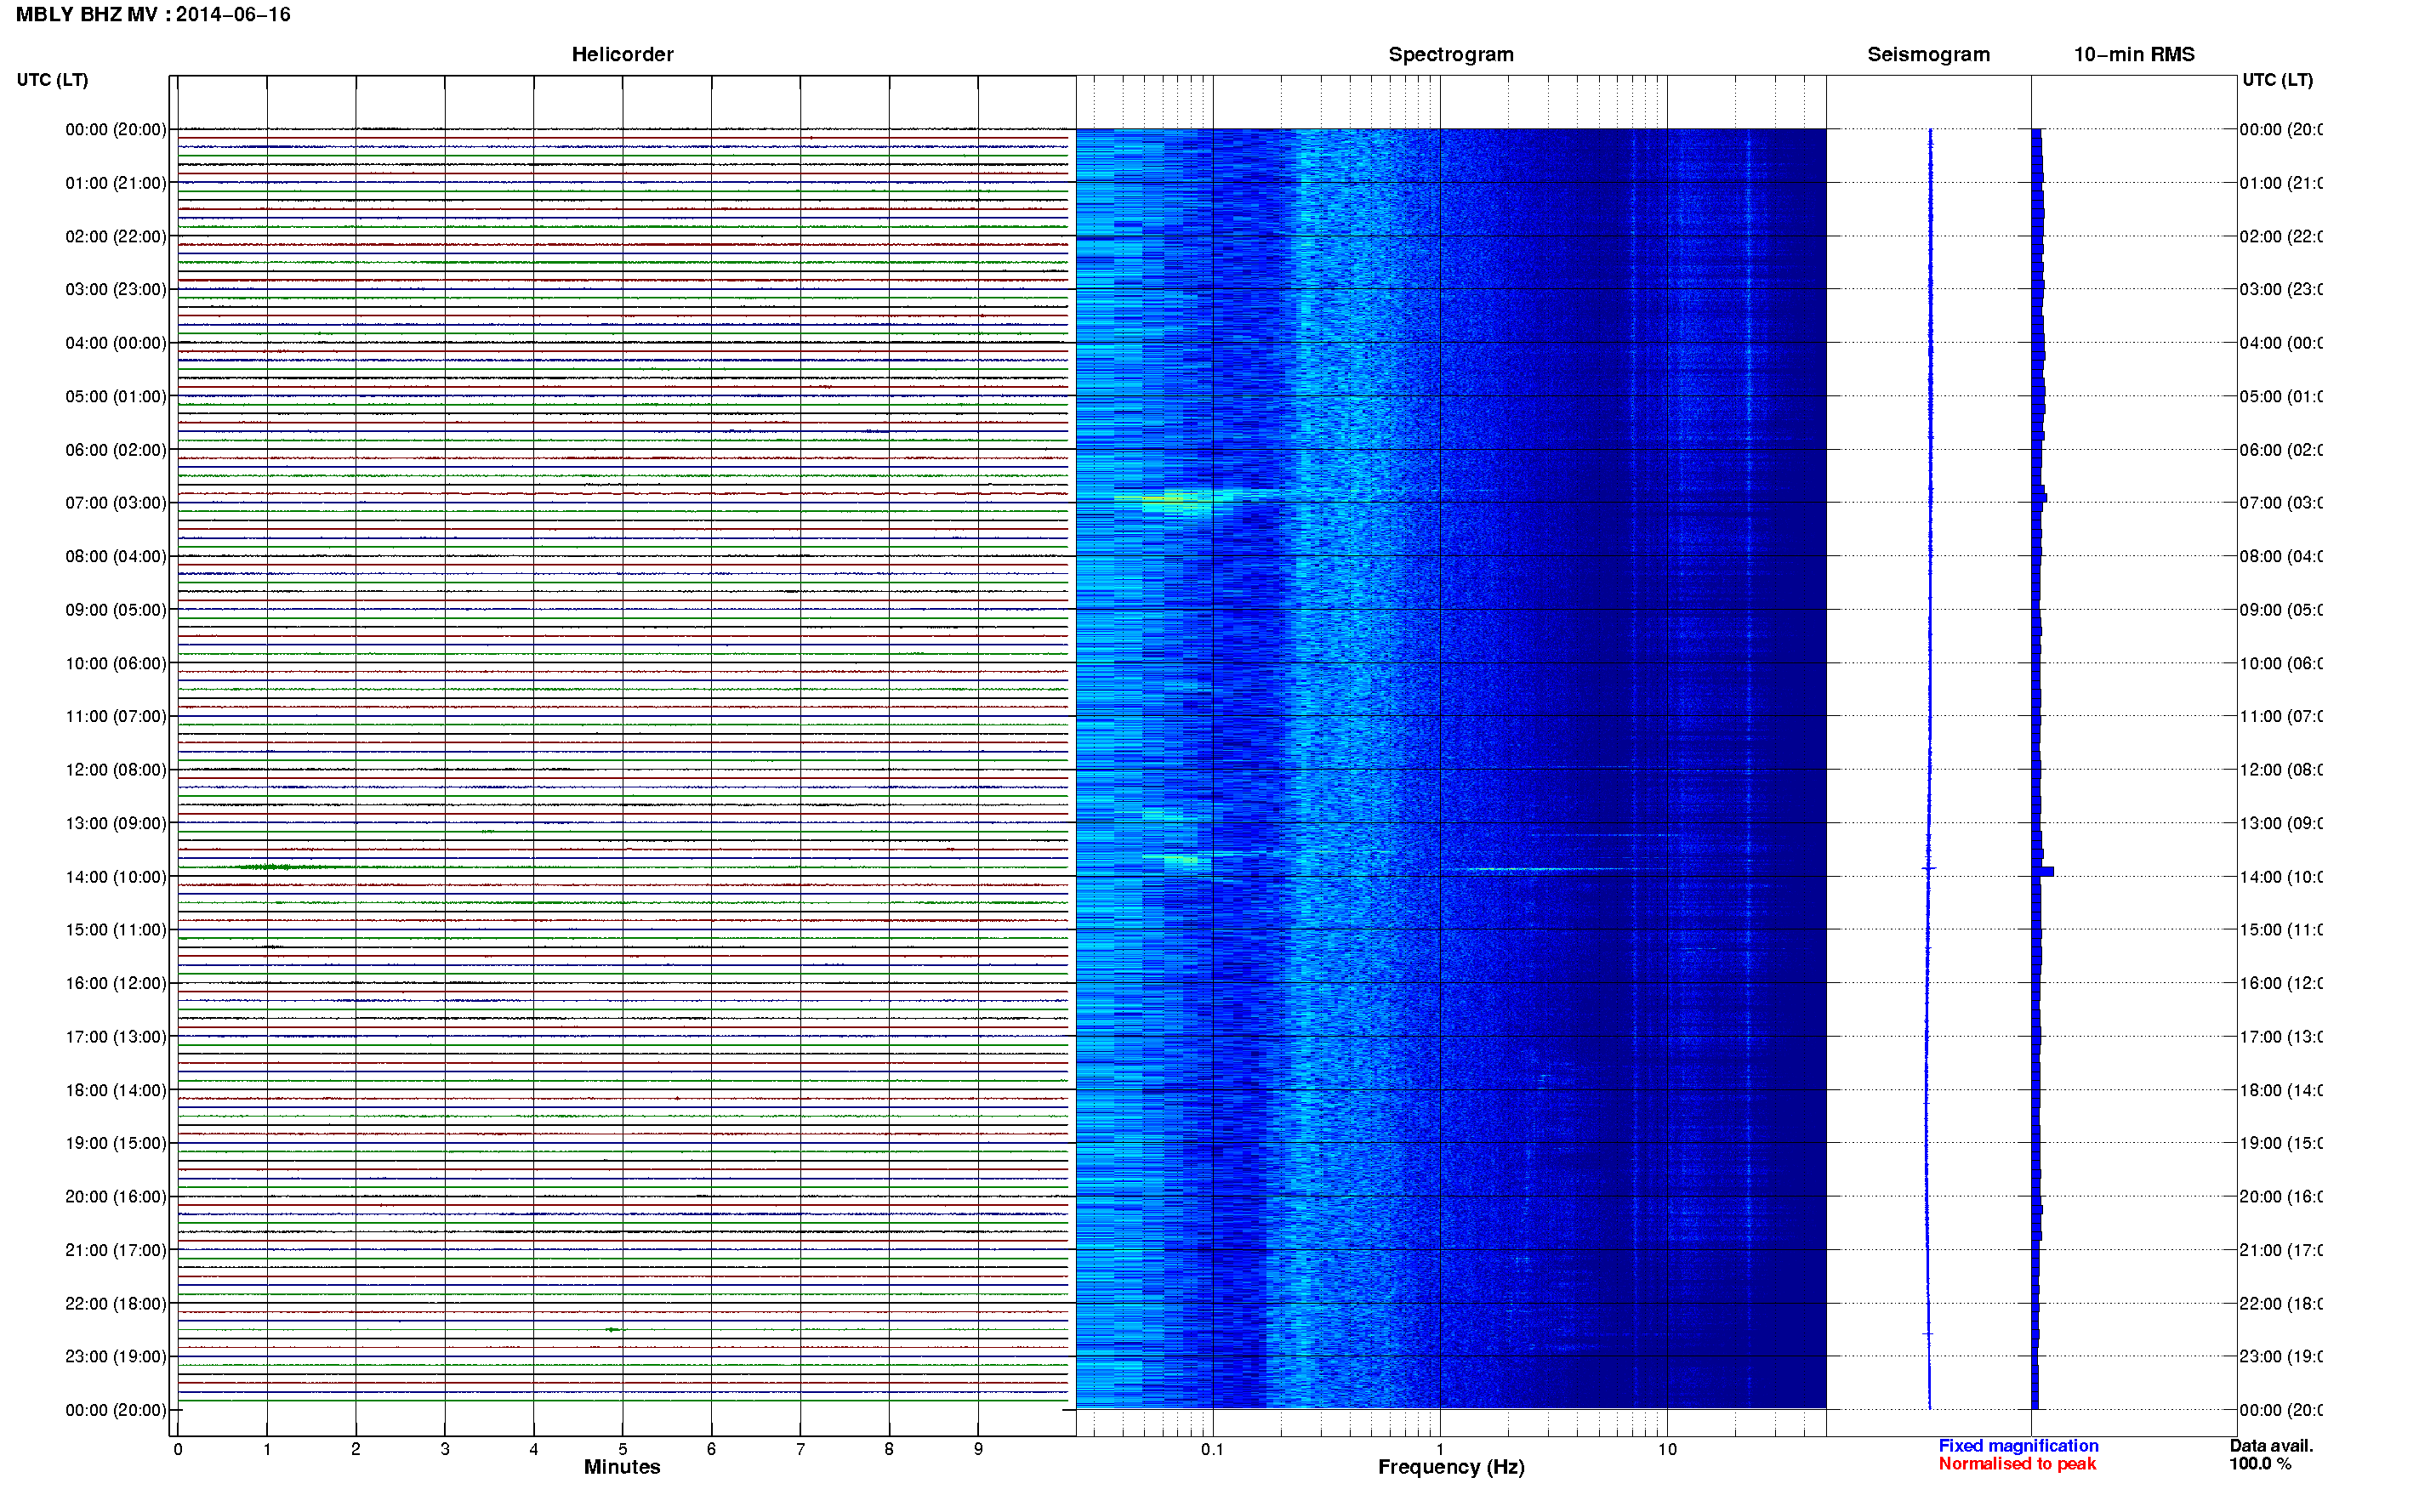The image size is (2419, 1512).
Task: Click the Fixed magnification legend text
Action: pos(2018,1446)
